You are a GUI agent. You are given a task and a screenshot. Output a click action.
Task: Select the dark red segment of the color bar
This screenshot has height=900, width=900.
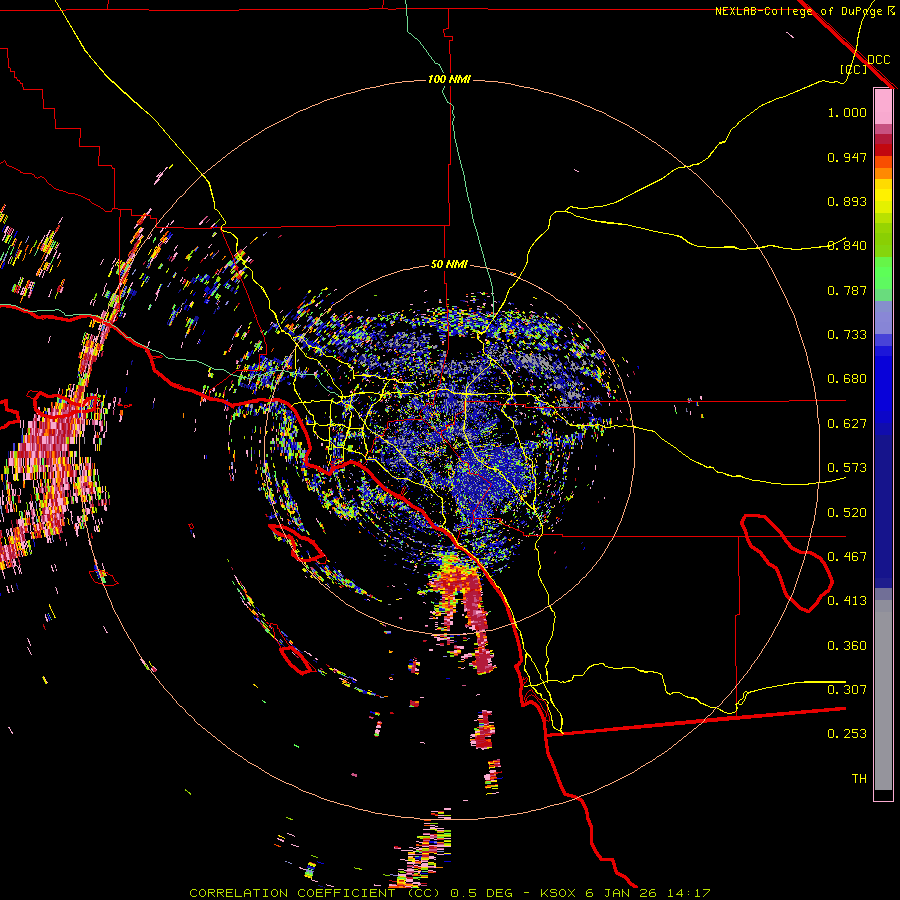883,139
